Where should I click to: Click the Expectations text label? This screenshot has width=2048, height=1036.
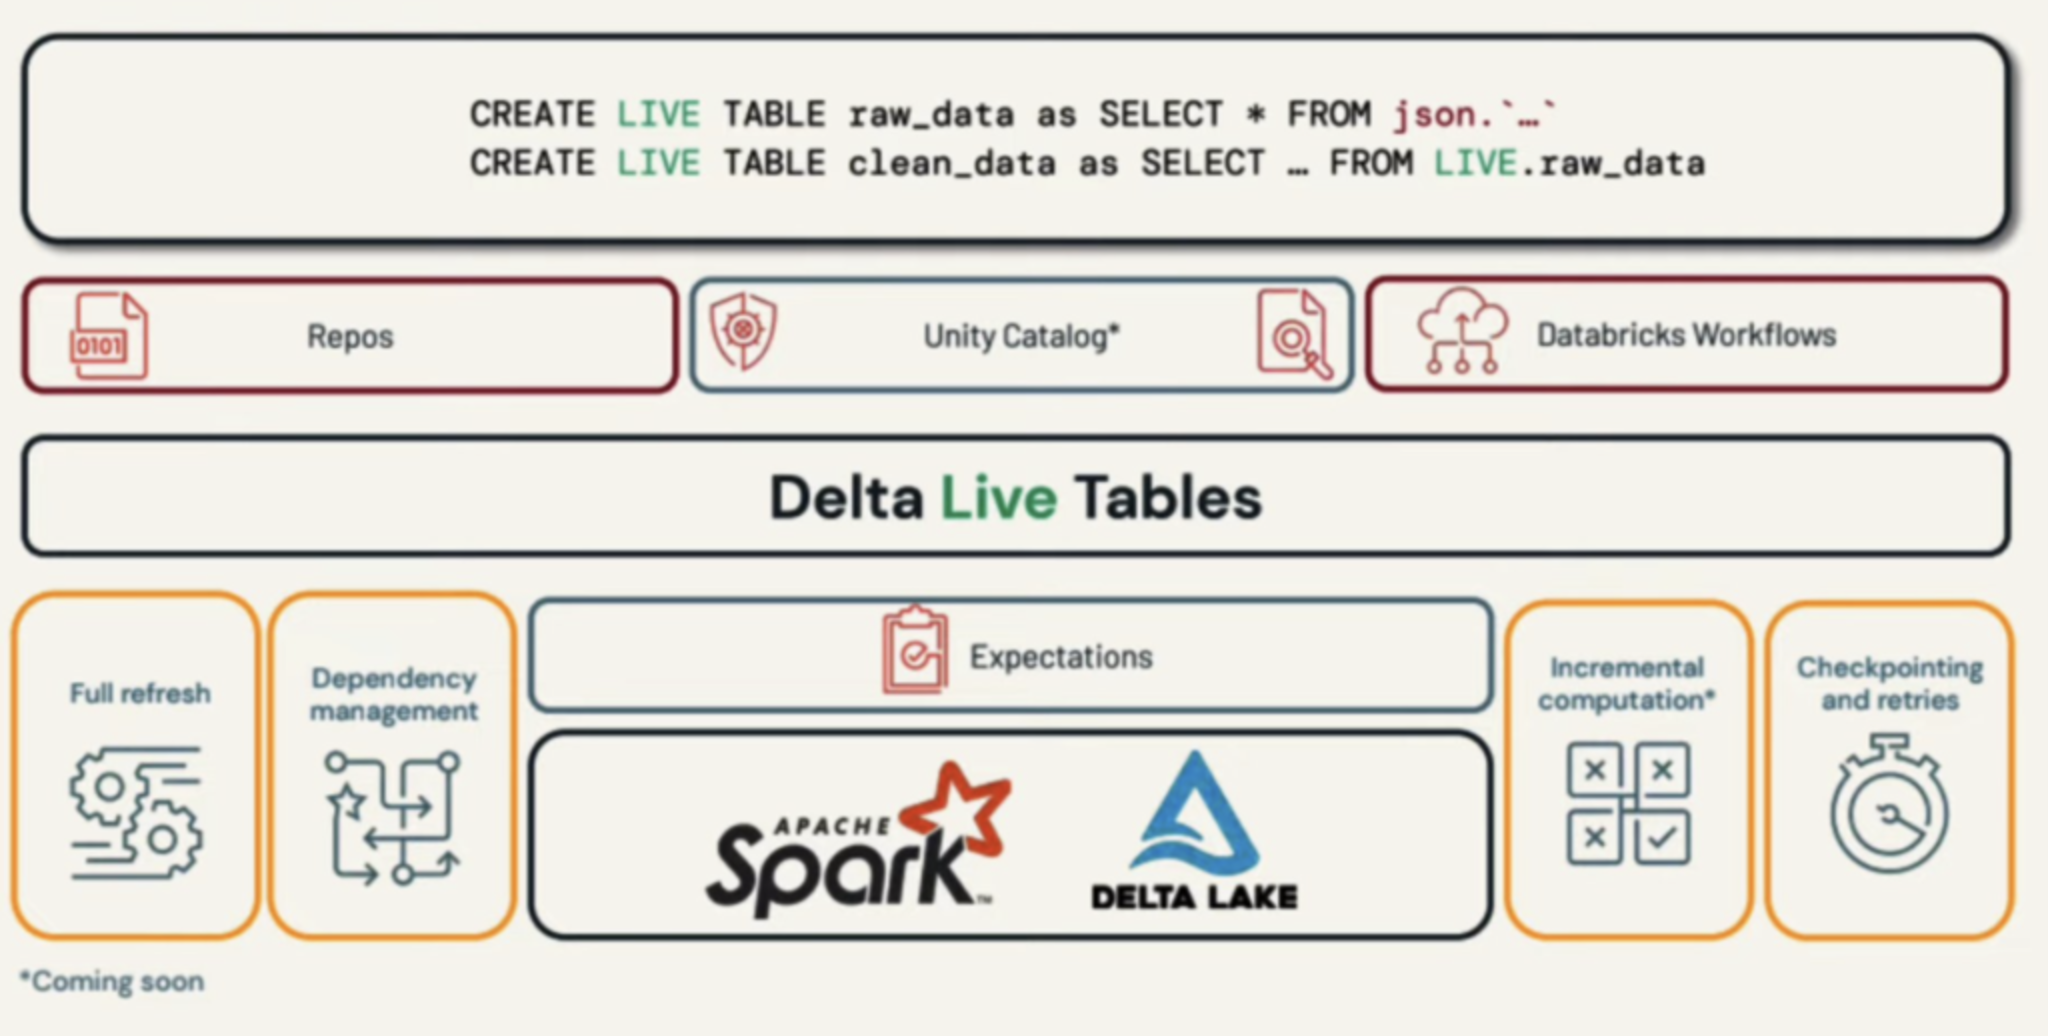pyautogui.click(x=1061, y=657)
